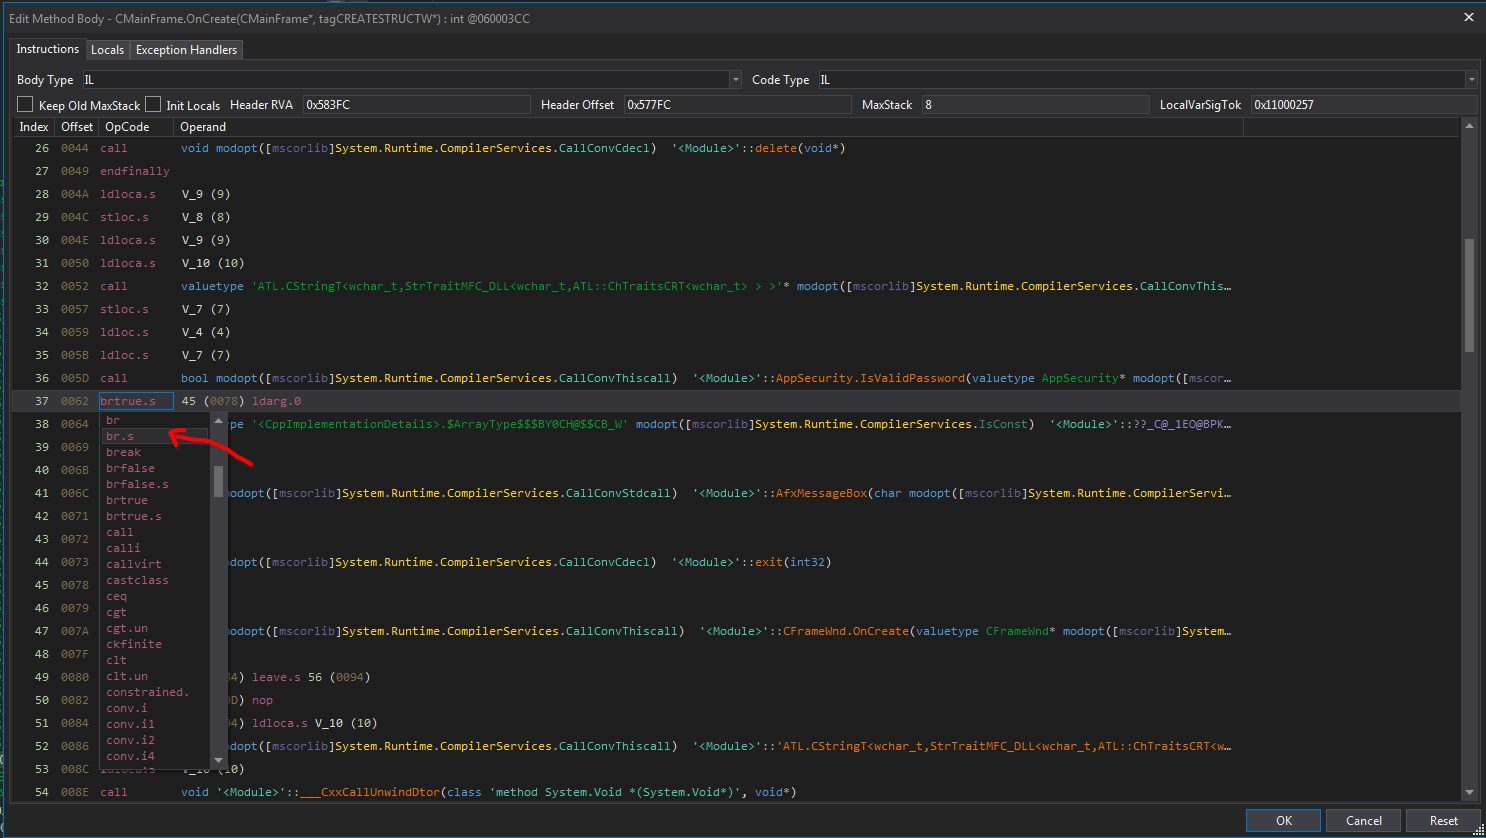The image size is (1486, 838).
Task: Select row 54 call CxxCallUnwindDtor
Action: click(x=735, y=792)
